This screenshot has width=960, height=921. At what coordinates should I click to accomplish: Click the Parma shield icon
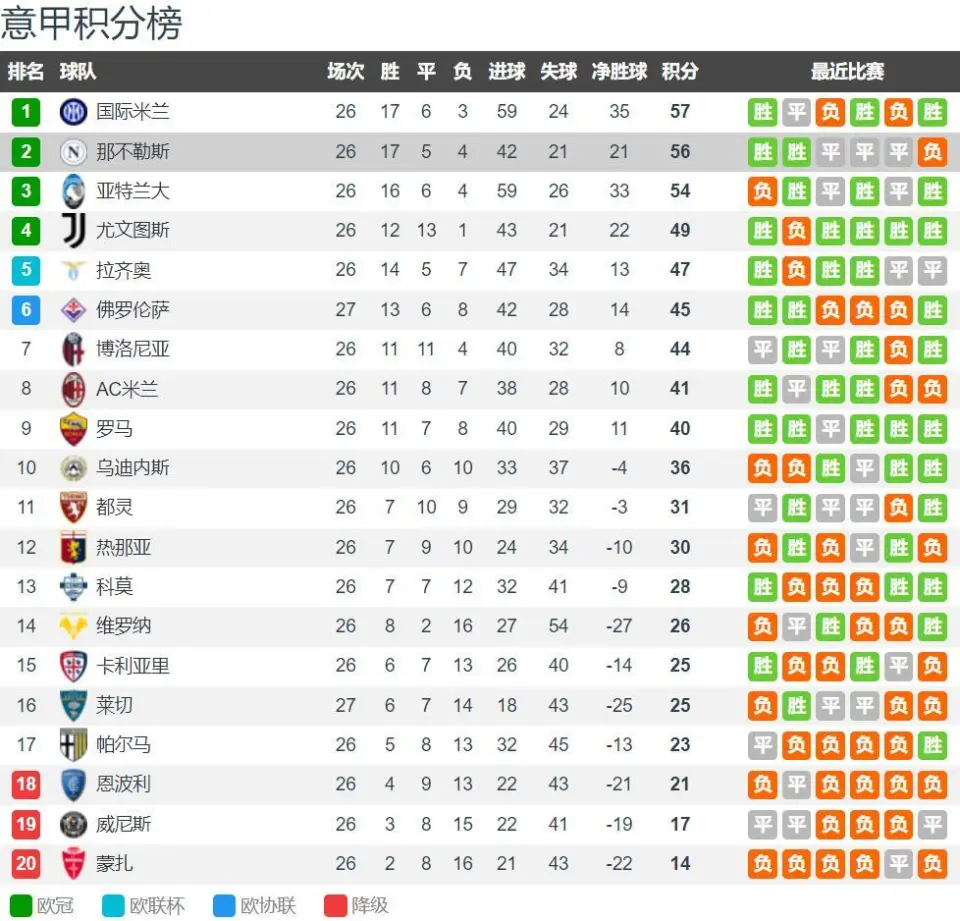(73, 745)
